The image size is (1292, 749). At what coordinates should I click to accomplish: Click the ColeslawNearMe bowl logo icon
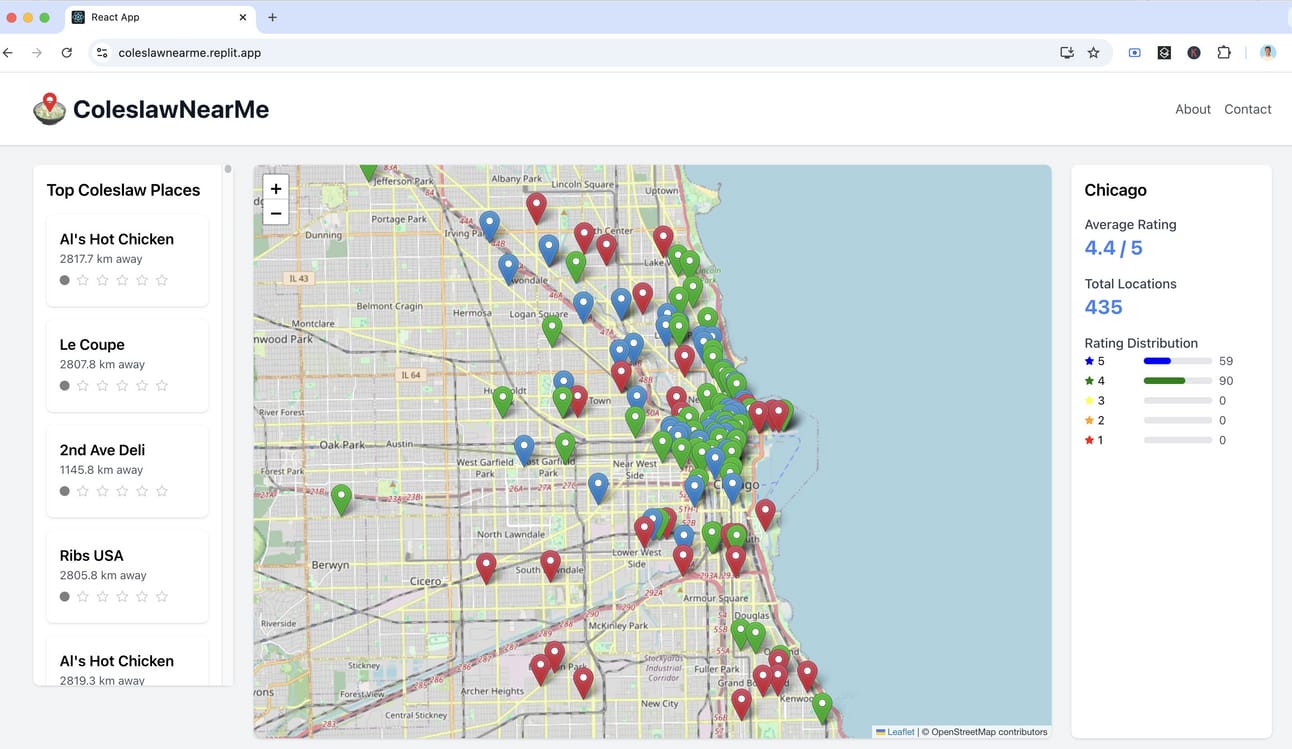49,108
